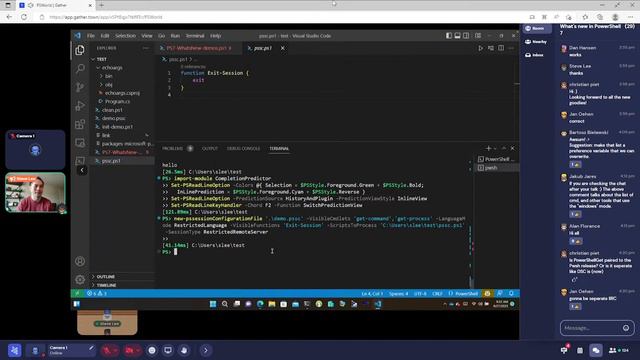This screenshot has height=360, width=640.
Task: Maximize the terminal panel with chevron
Action: point(504,149)
